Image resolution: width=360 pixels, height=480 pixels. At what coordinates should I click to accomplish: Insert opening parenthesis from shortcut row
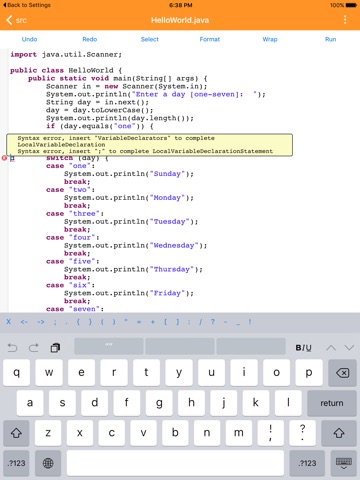tap(102, 322)
